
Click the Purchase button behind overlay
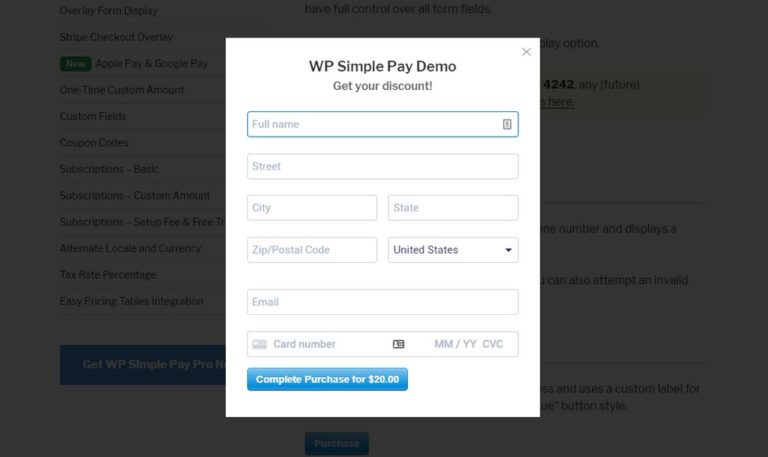coord(337,443)
